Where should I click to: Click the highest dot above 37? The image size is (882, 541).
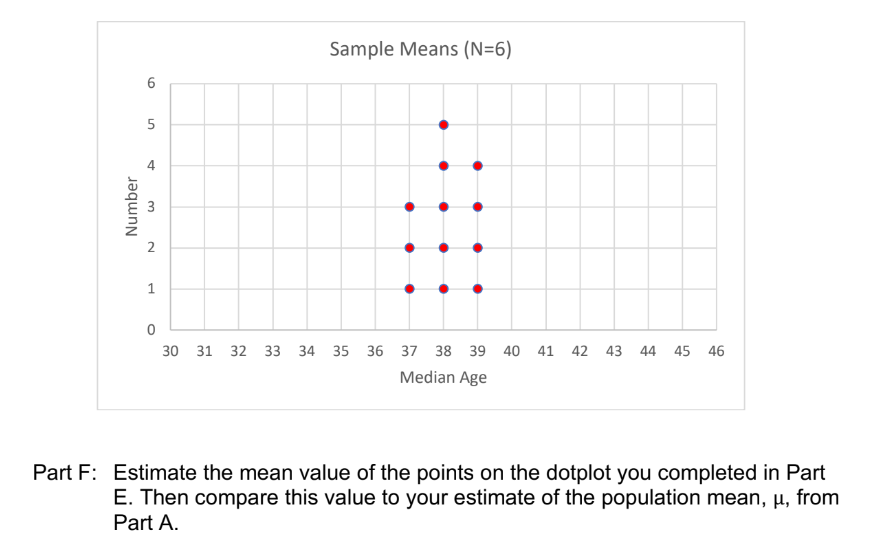pos(409,207)
